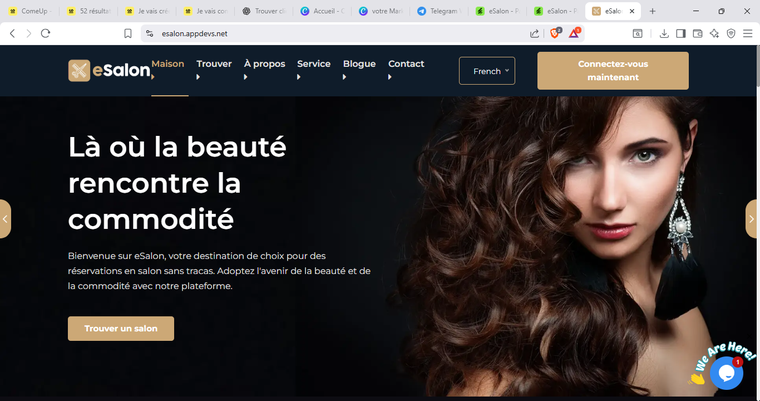
Task: Open the Contact navigation item
Action: coord(406,64)
